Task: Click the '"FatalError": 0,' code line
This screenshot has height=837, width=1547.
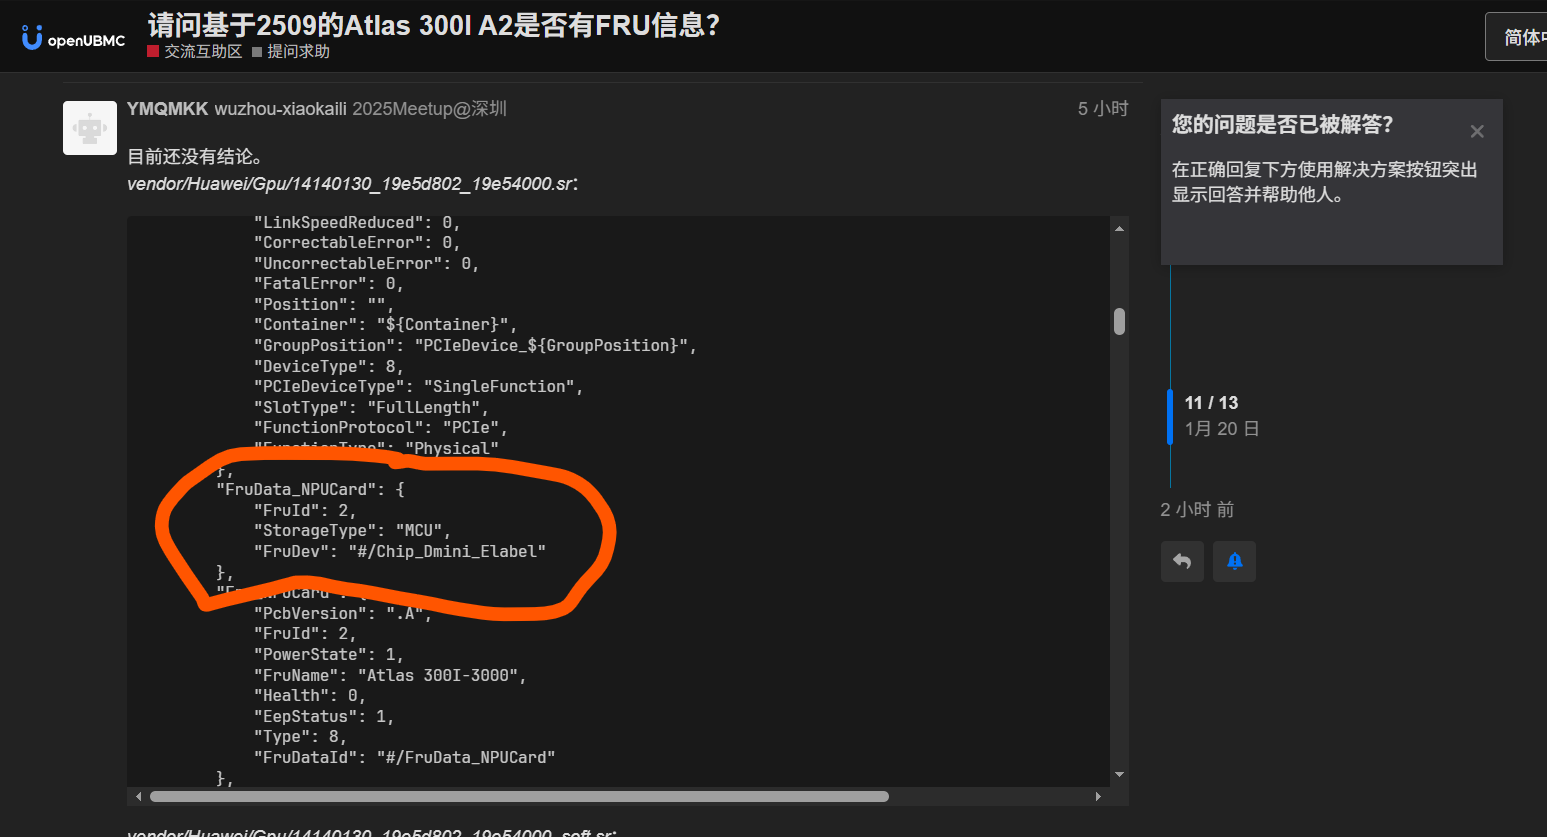Action: (x=329, y=284)
